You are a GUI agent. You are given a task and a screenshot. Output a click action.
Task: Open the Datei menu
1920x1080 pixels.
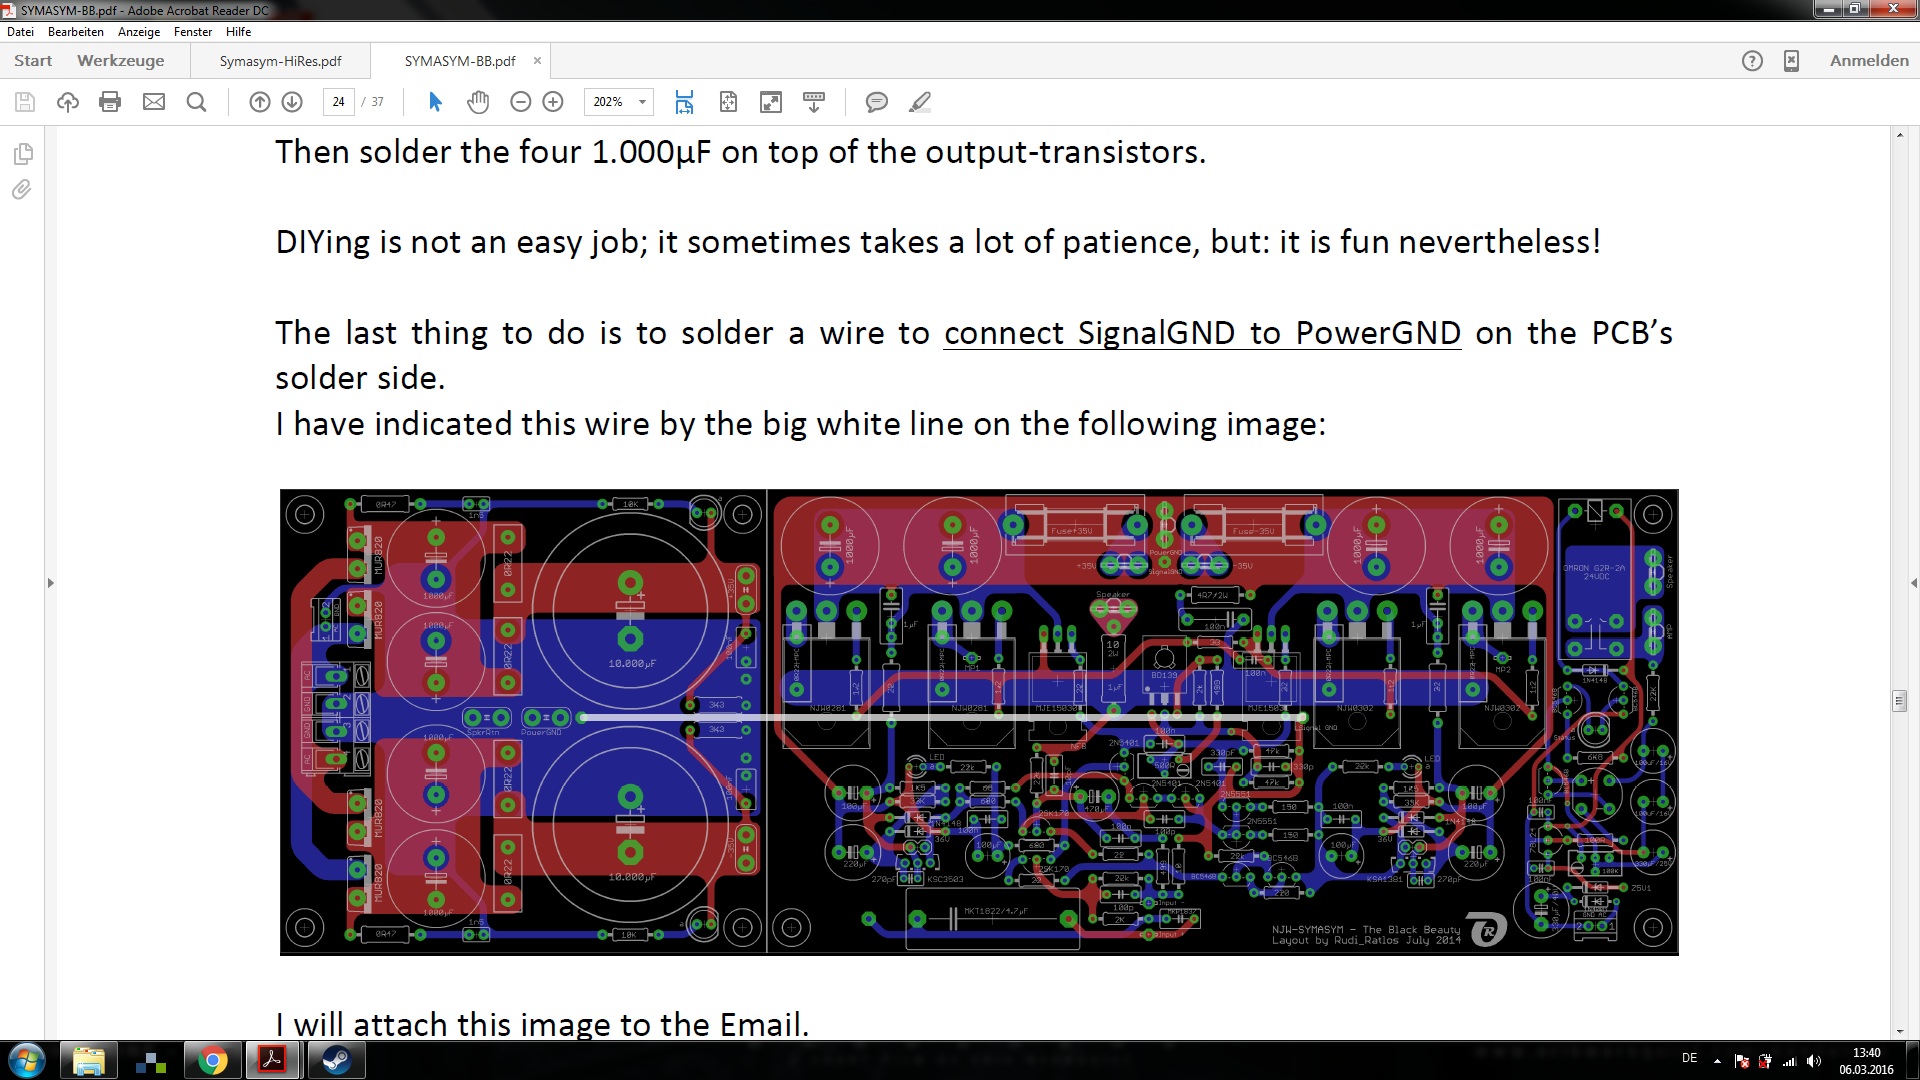point(20,32)
